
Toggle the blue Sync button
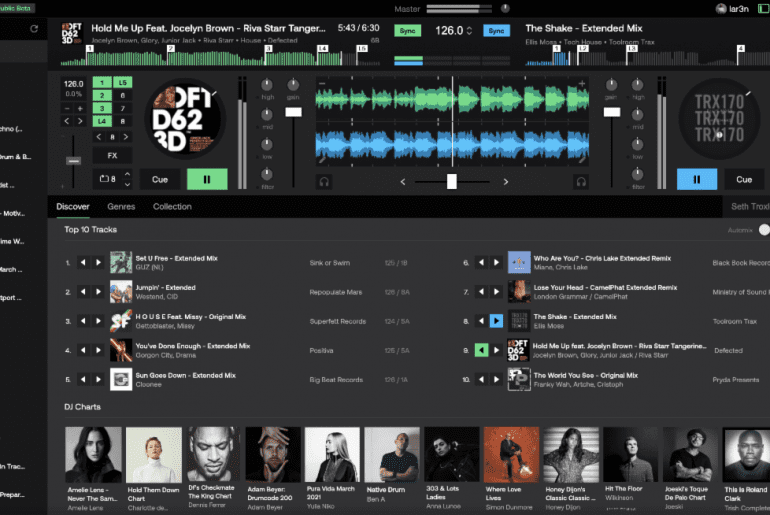(496, 30)
